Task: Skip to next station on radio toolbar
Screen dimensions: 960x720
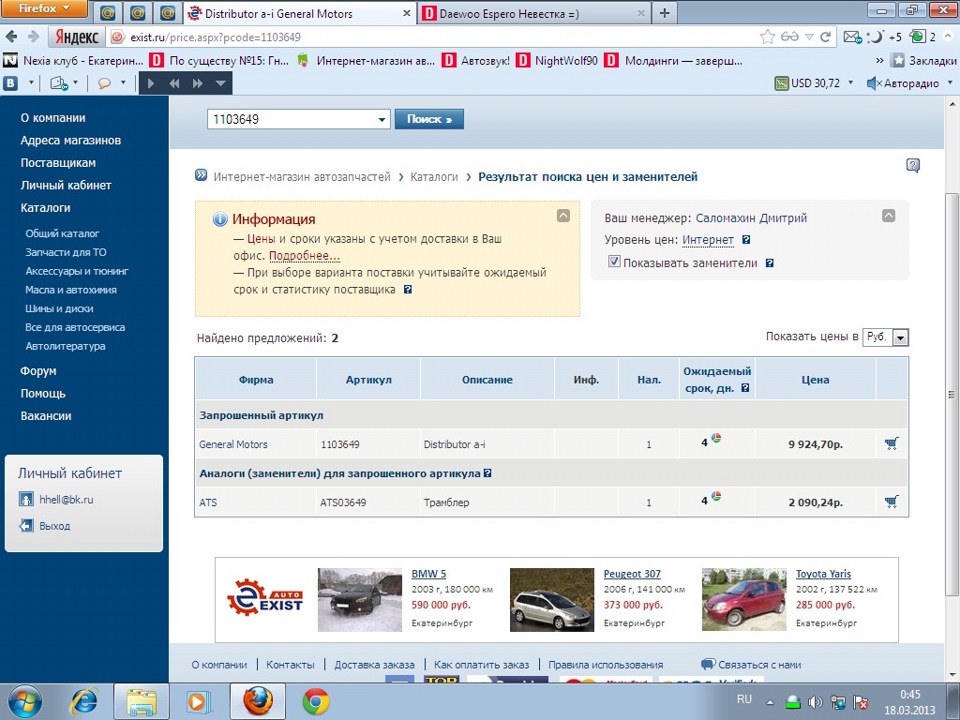Action: (197, 83)
